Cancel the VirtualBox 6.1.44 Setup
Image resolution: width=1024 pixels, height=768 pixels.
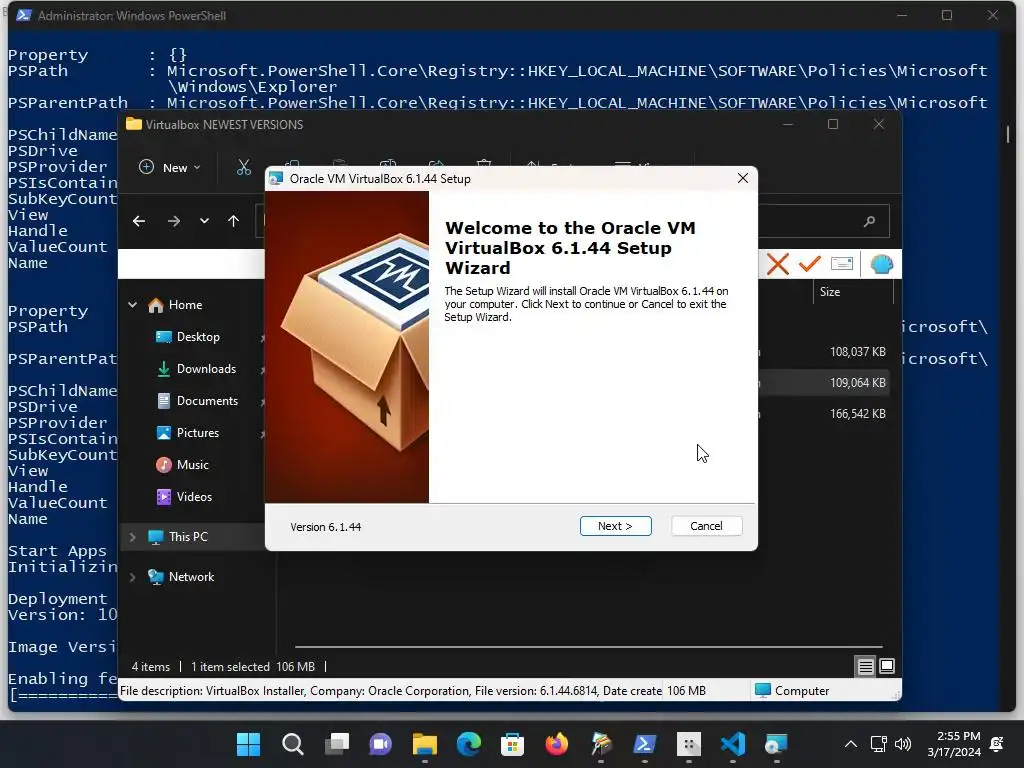(706, 526)
